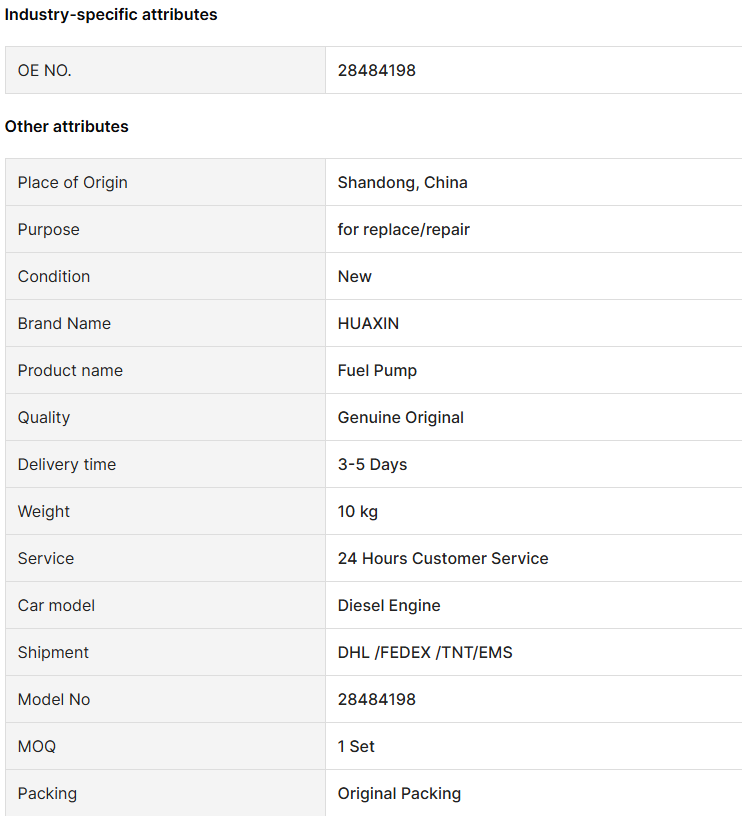This screenshot has width=742, height=816.
Task: Select the 10 kg weight value
Action: [x=357, y=512]
